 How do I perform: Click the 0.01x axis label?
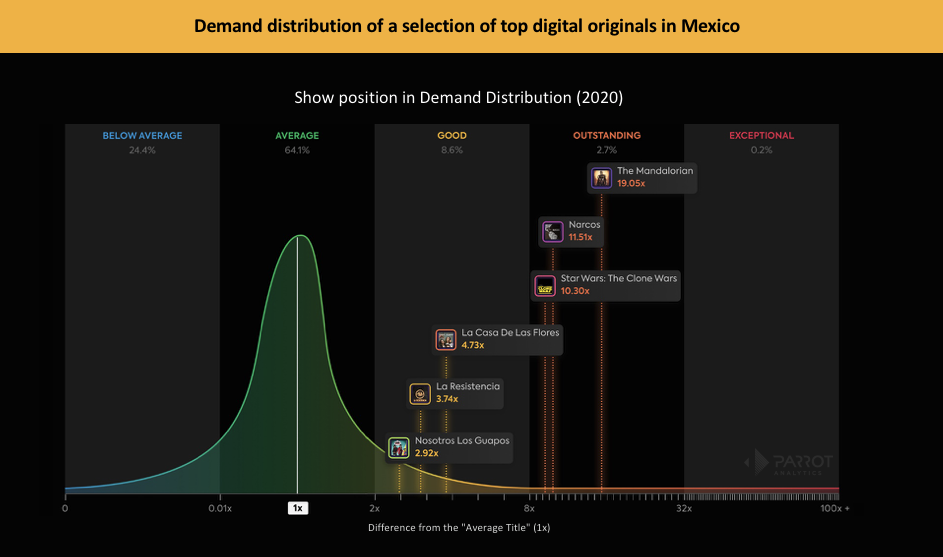pos(220,509)
